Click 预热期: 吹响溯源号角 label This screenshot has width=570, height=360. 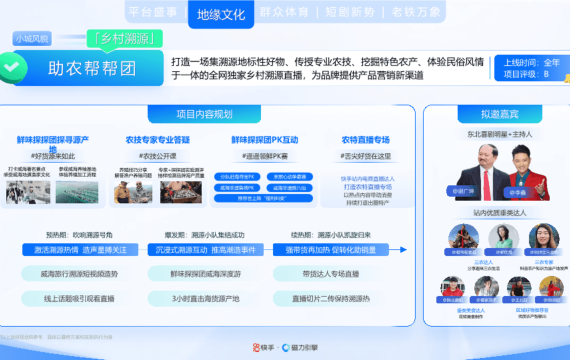79,235
